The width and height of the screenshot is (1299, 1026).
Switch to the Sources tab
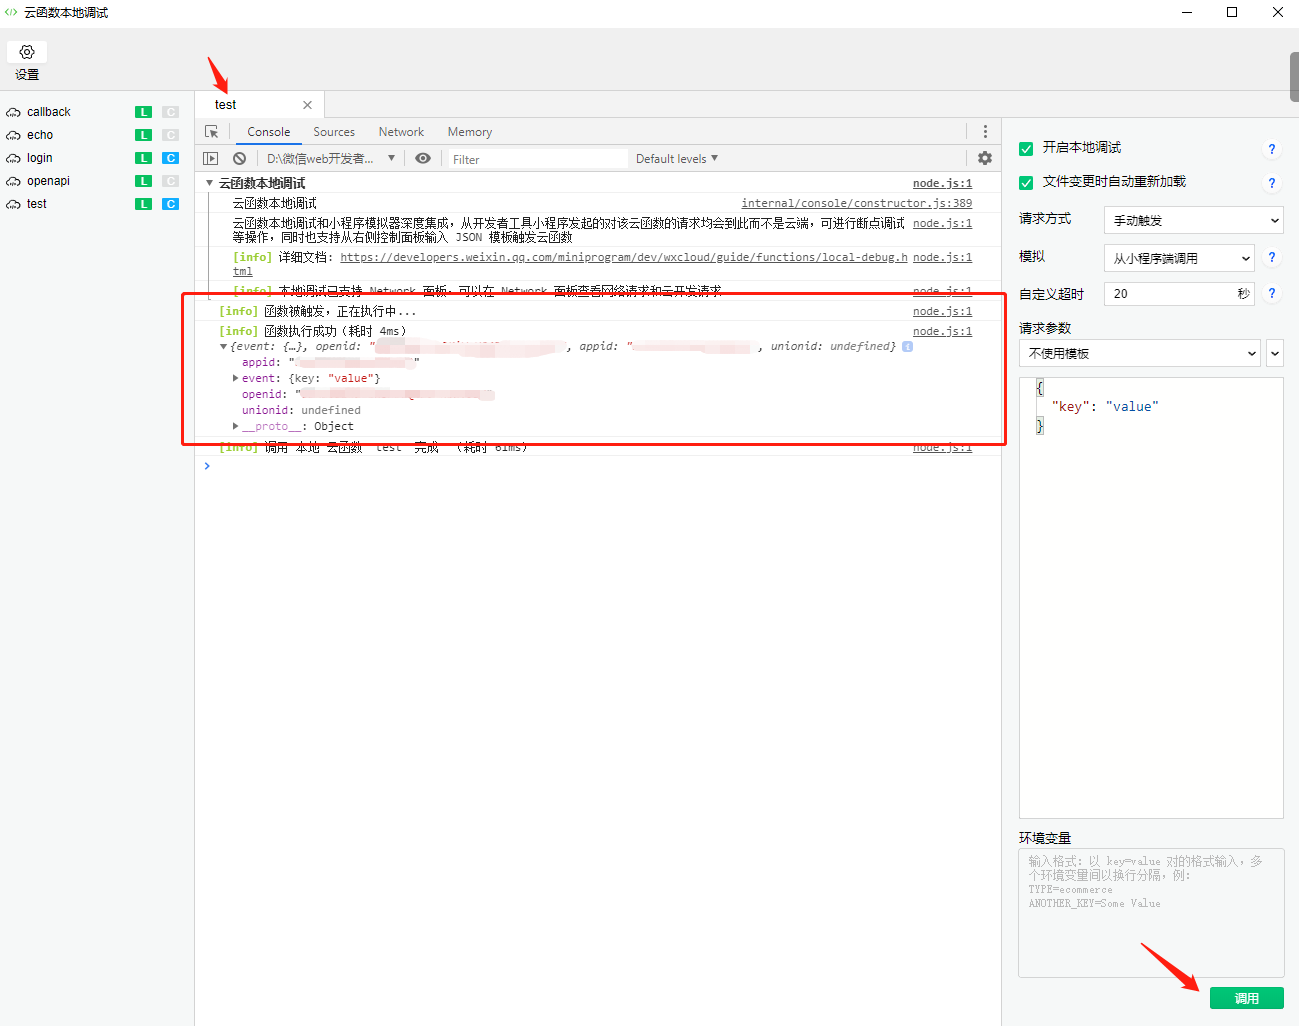coord(334,132)
